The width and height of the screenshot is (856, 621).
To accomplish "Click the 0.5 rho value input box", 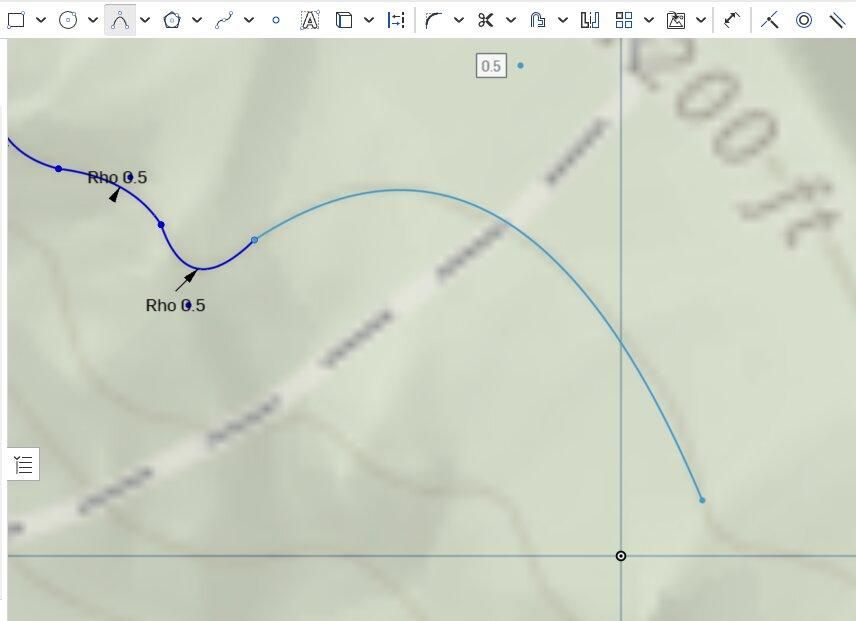I will pos(491,66).
